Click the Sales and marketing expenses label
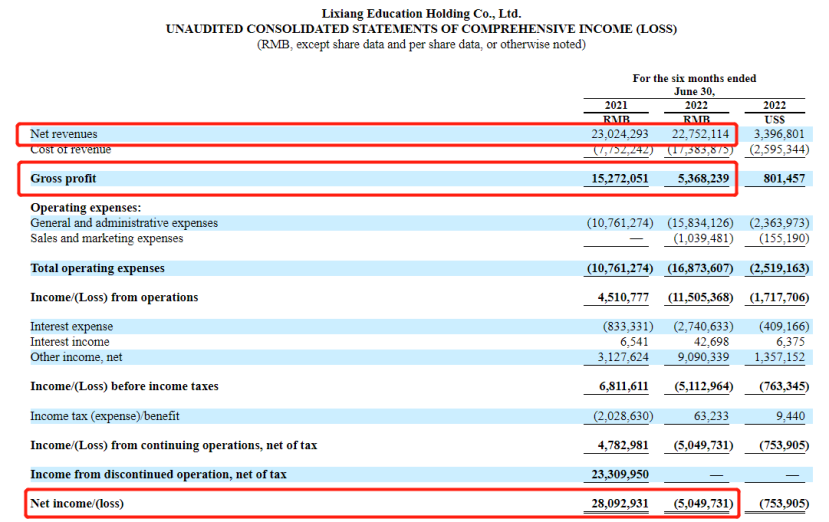Viewport: 829px width, 522px height. 107,238
